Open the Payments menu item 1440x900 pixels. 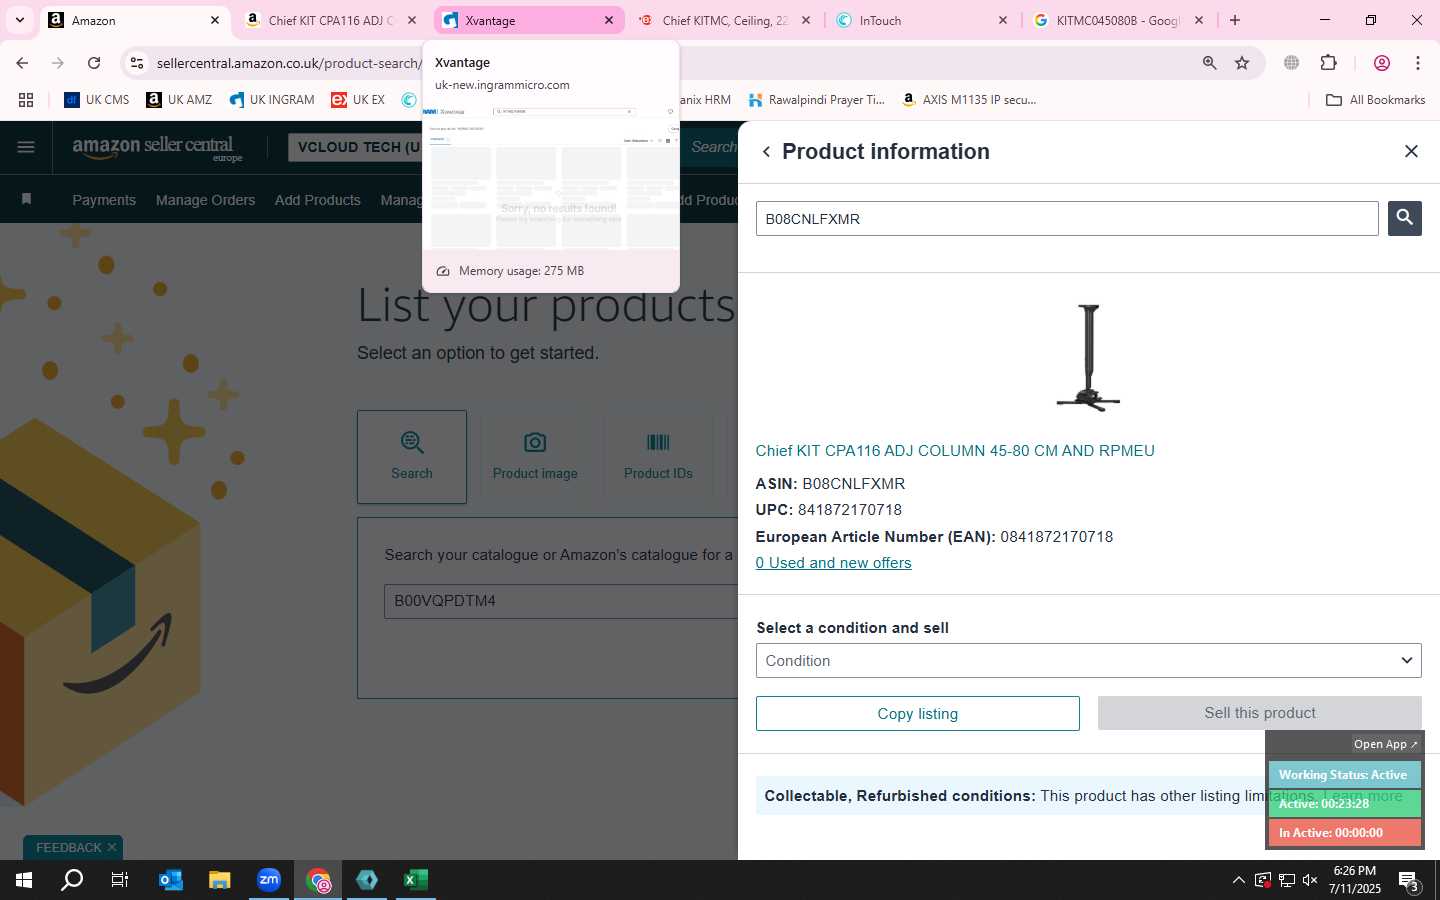point(104,200)
